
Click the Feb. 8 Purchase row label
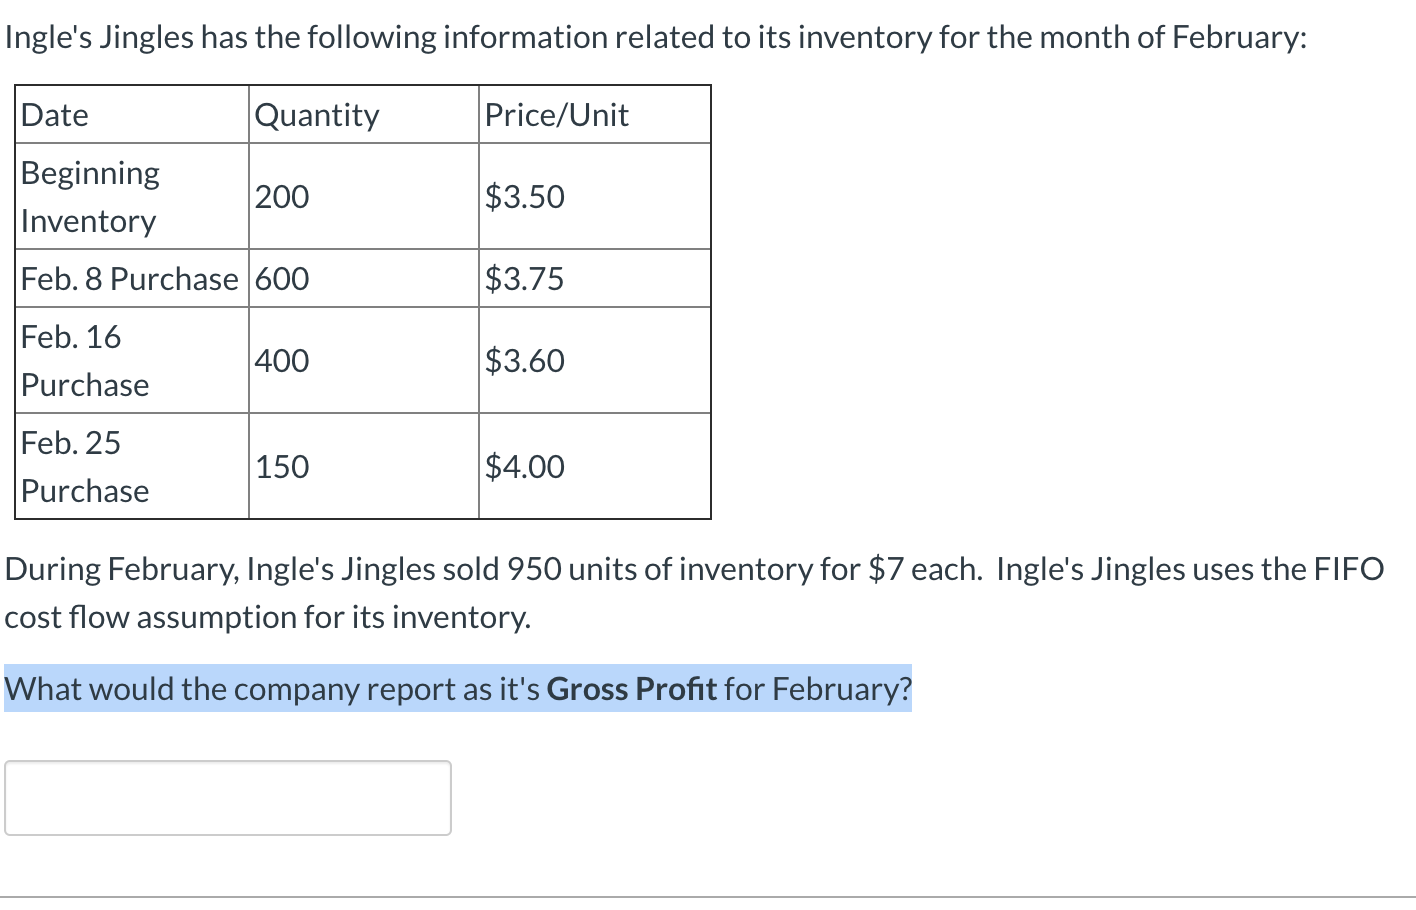coord(132,278)
